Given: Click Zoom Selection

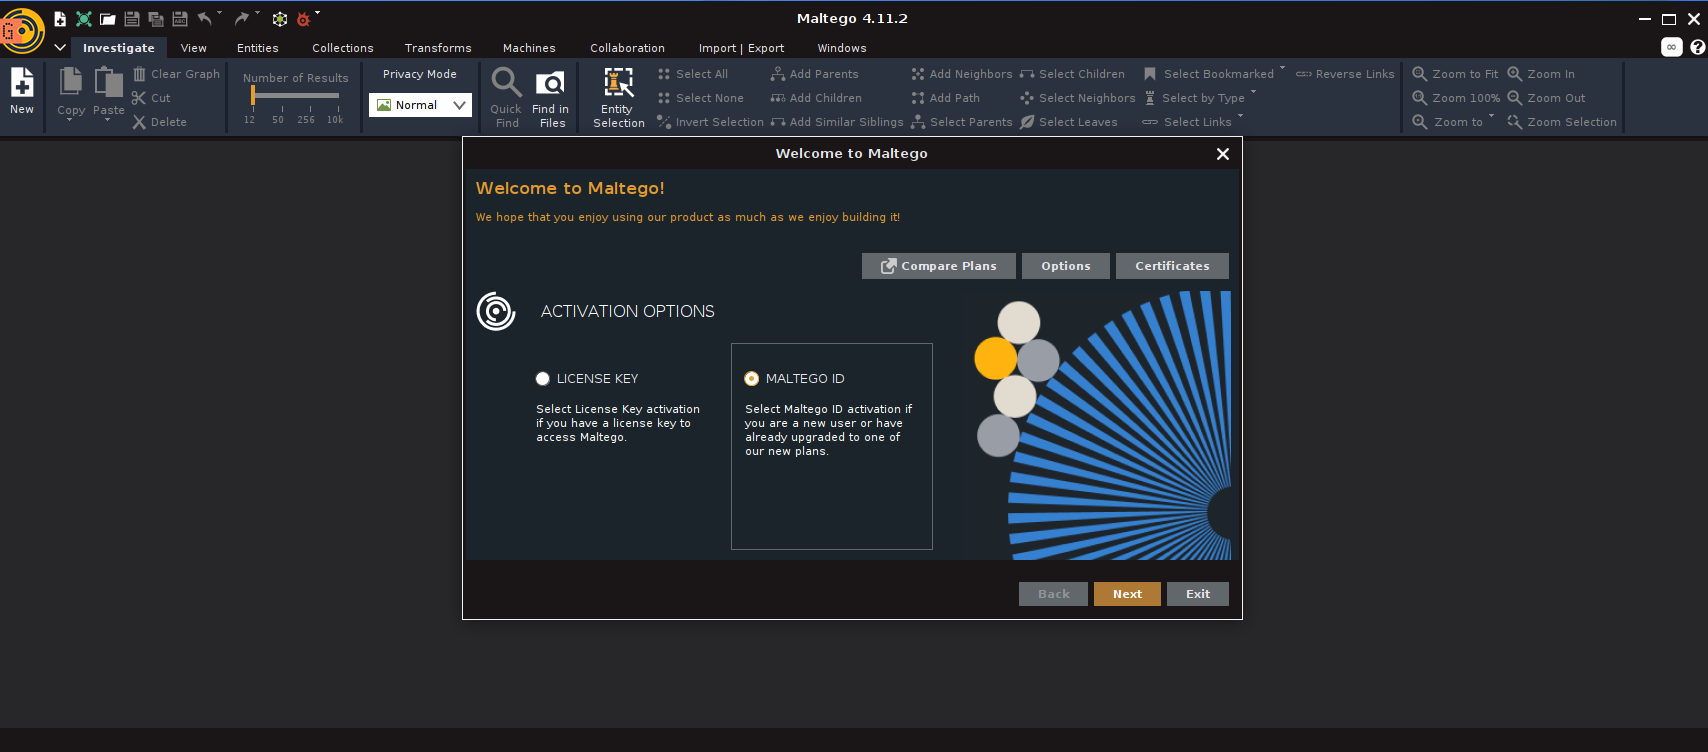Looking at the screenshot, I should 1562,122.
